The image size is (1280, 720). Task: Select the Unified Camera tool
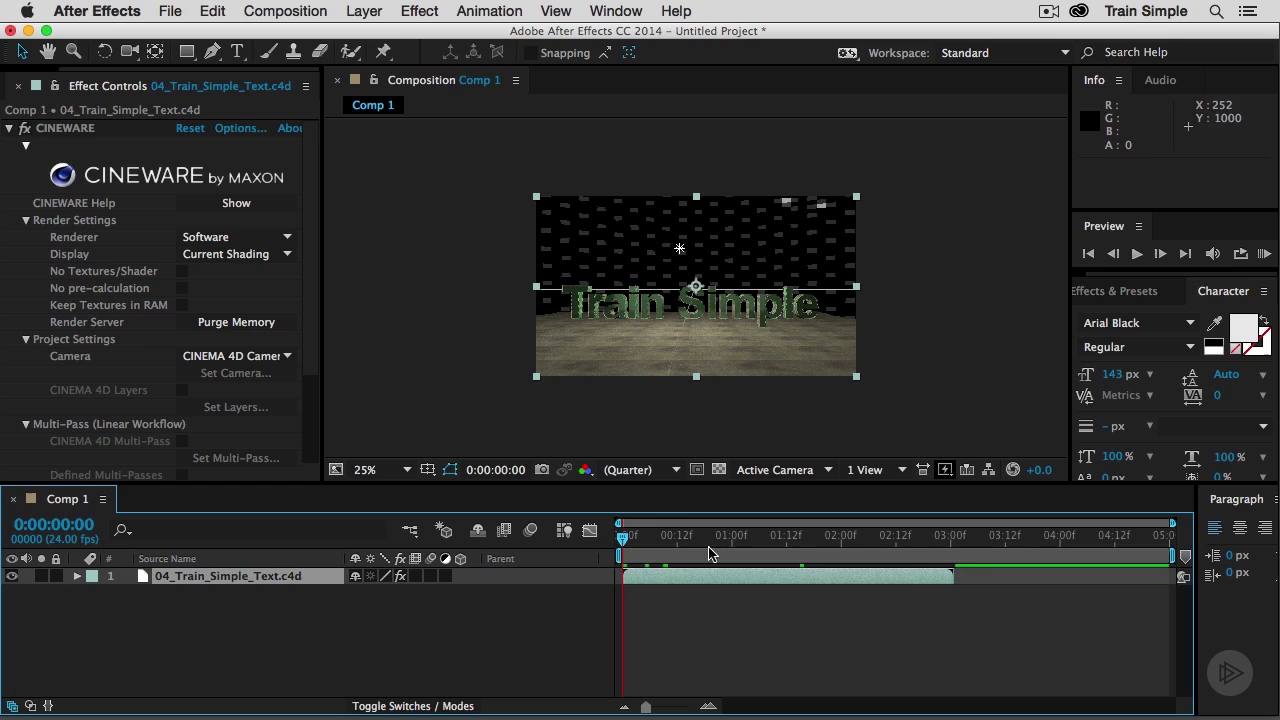[130, 51]
